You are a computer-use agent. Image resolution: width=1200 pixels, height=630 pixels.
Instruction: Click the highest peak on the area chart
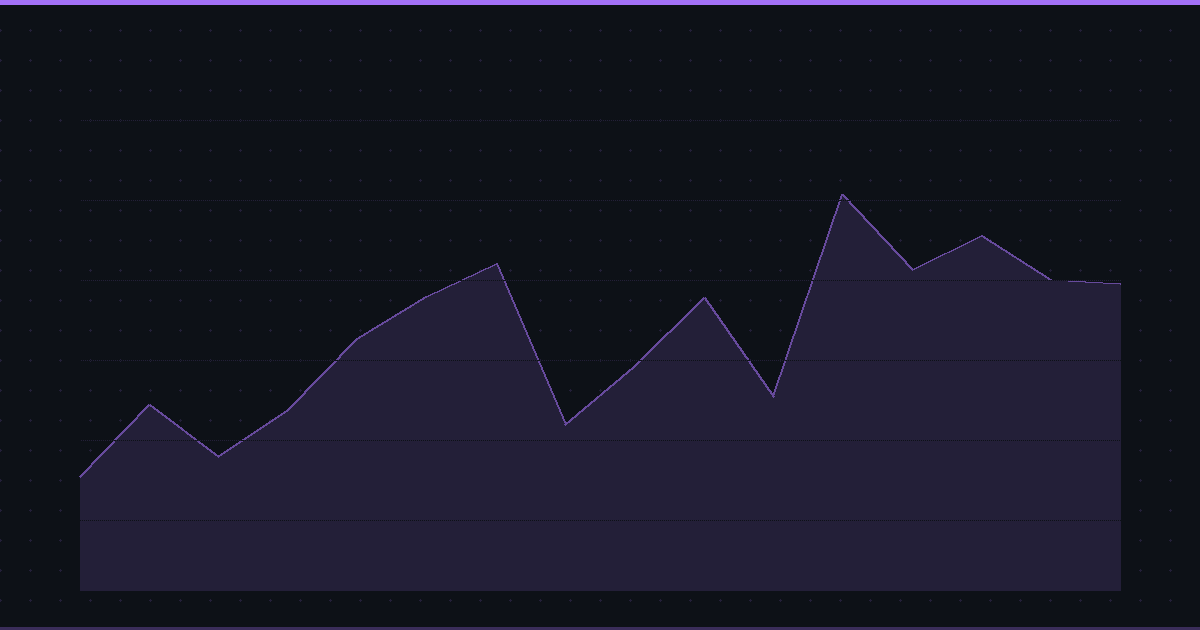(x=843, y=195)
